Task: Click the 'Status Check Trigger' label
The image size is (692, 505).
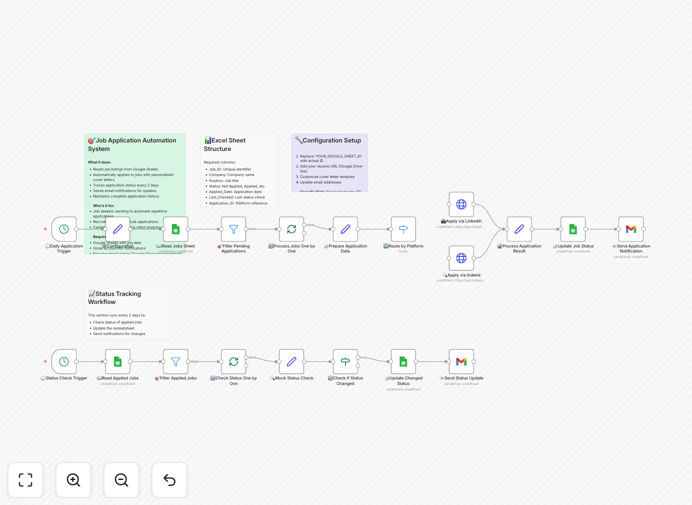Action: (64, 378)
